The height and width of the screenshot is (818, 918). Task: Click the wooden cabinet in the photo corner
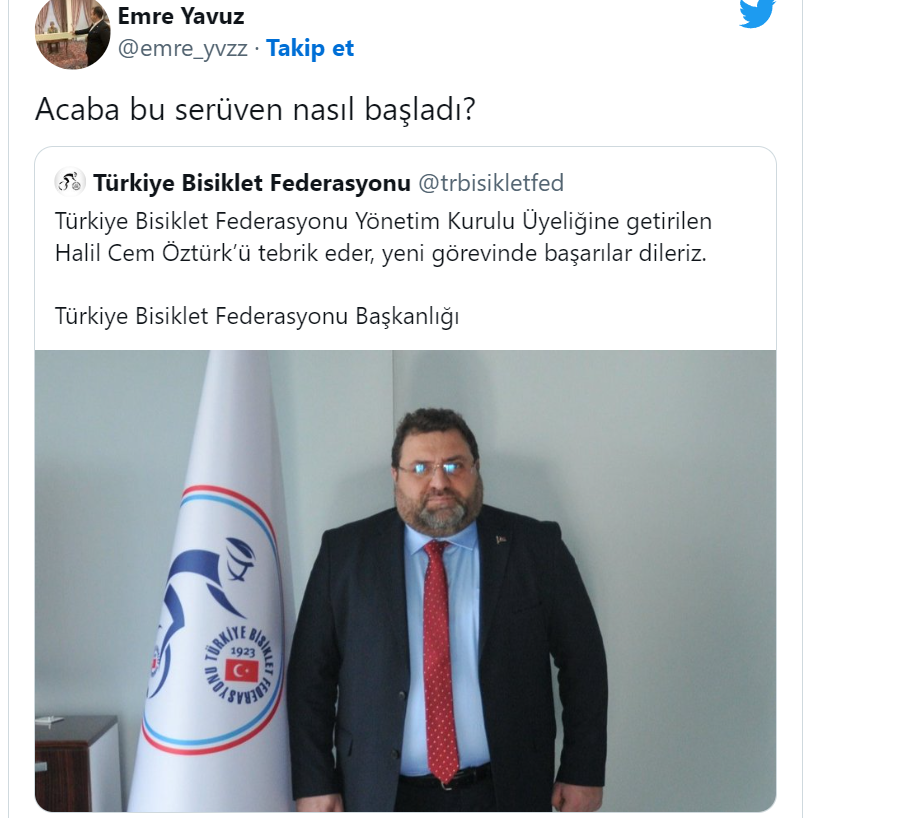pos(78,762)
